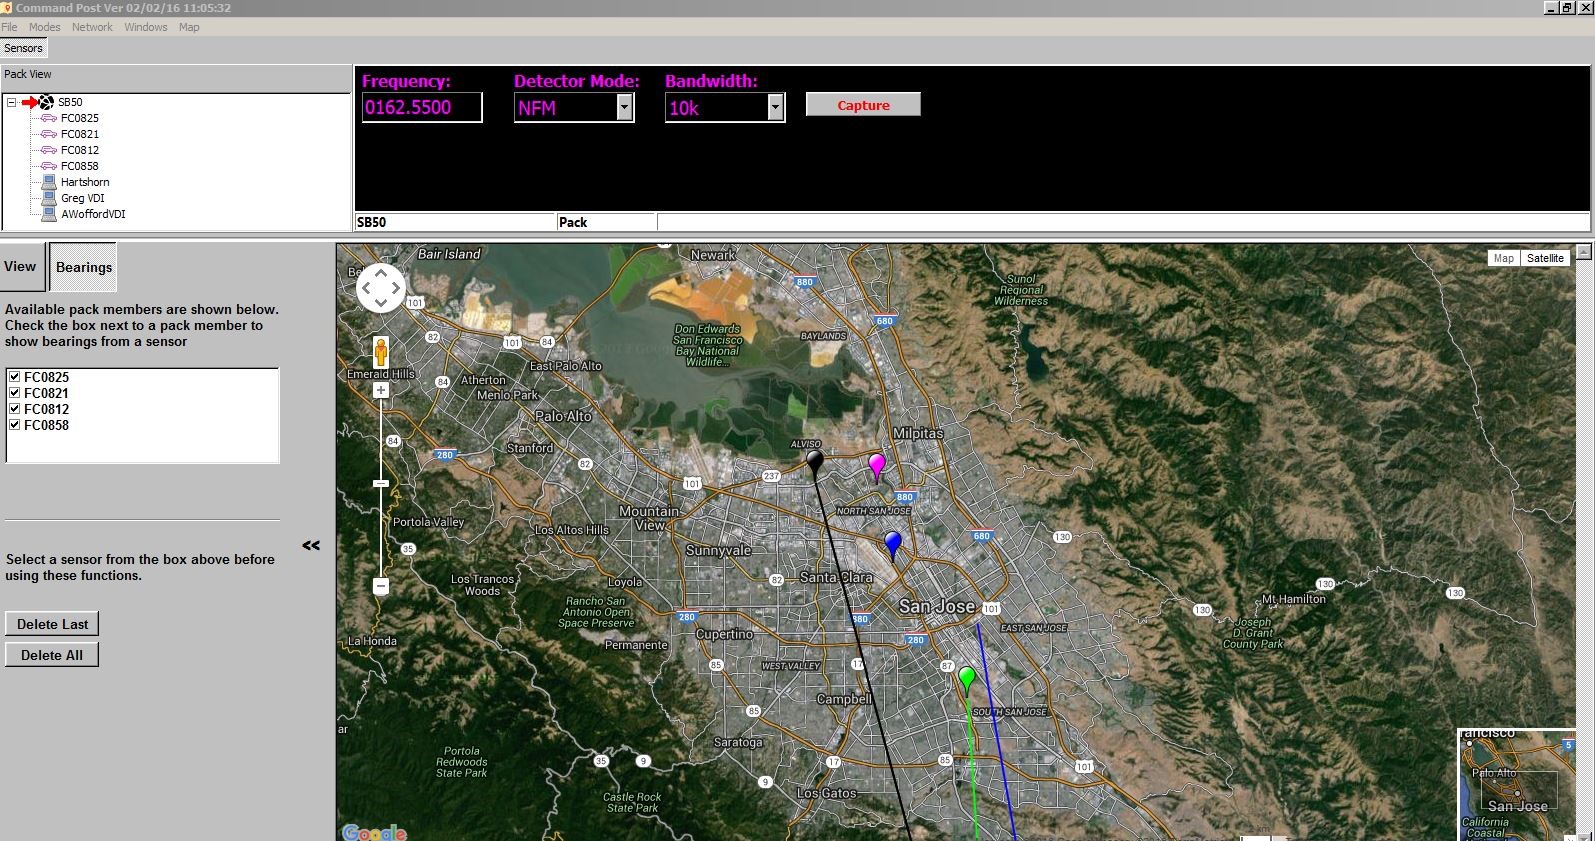Click the AWoffordVDI computer icon
This screenshot has width=1595, height=841.
tap(49, 214)
